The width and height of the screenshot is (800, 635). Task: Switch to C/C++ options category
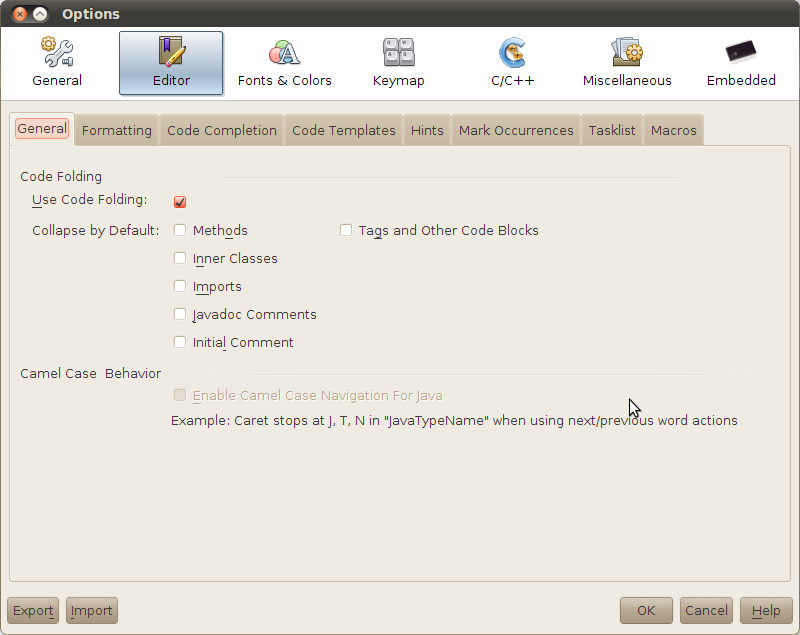513,63
